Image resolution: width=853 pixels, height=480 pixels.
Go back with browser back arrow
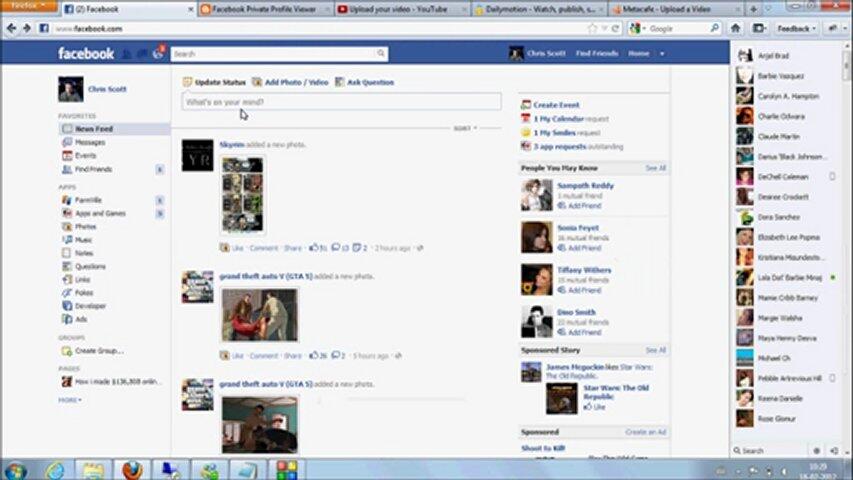[x=11, y=28]
